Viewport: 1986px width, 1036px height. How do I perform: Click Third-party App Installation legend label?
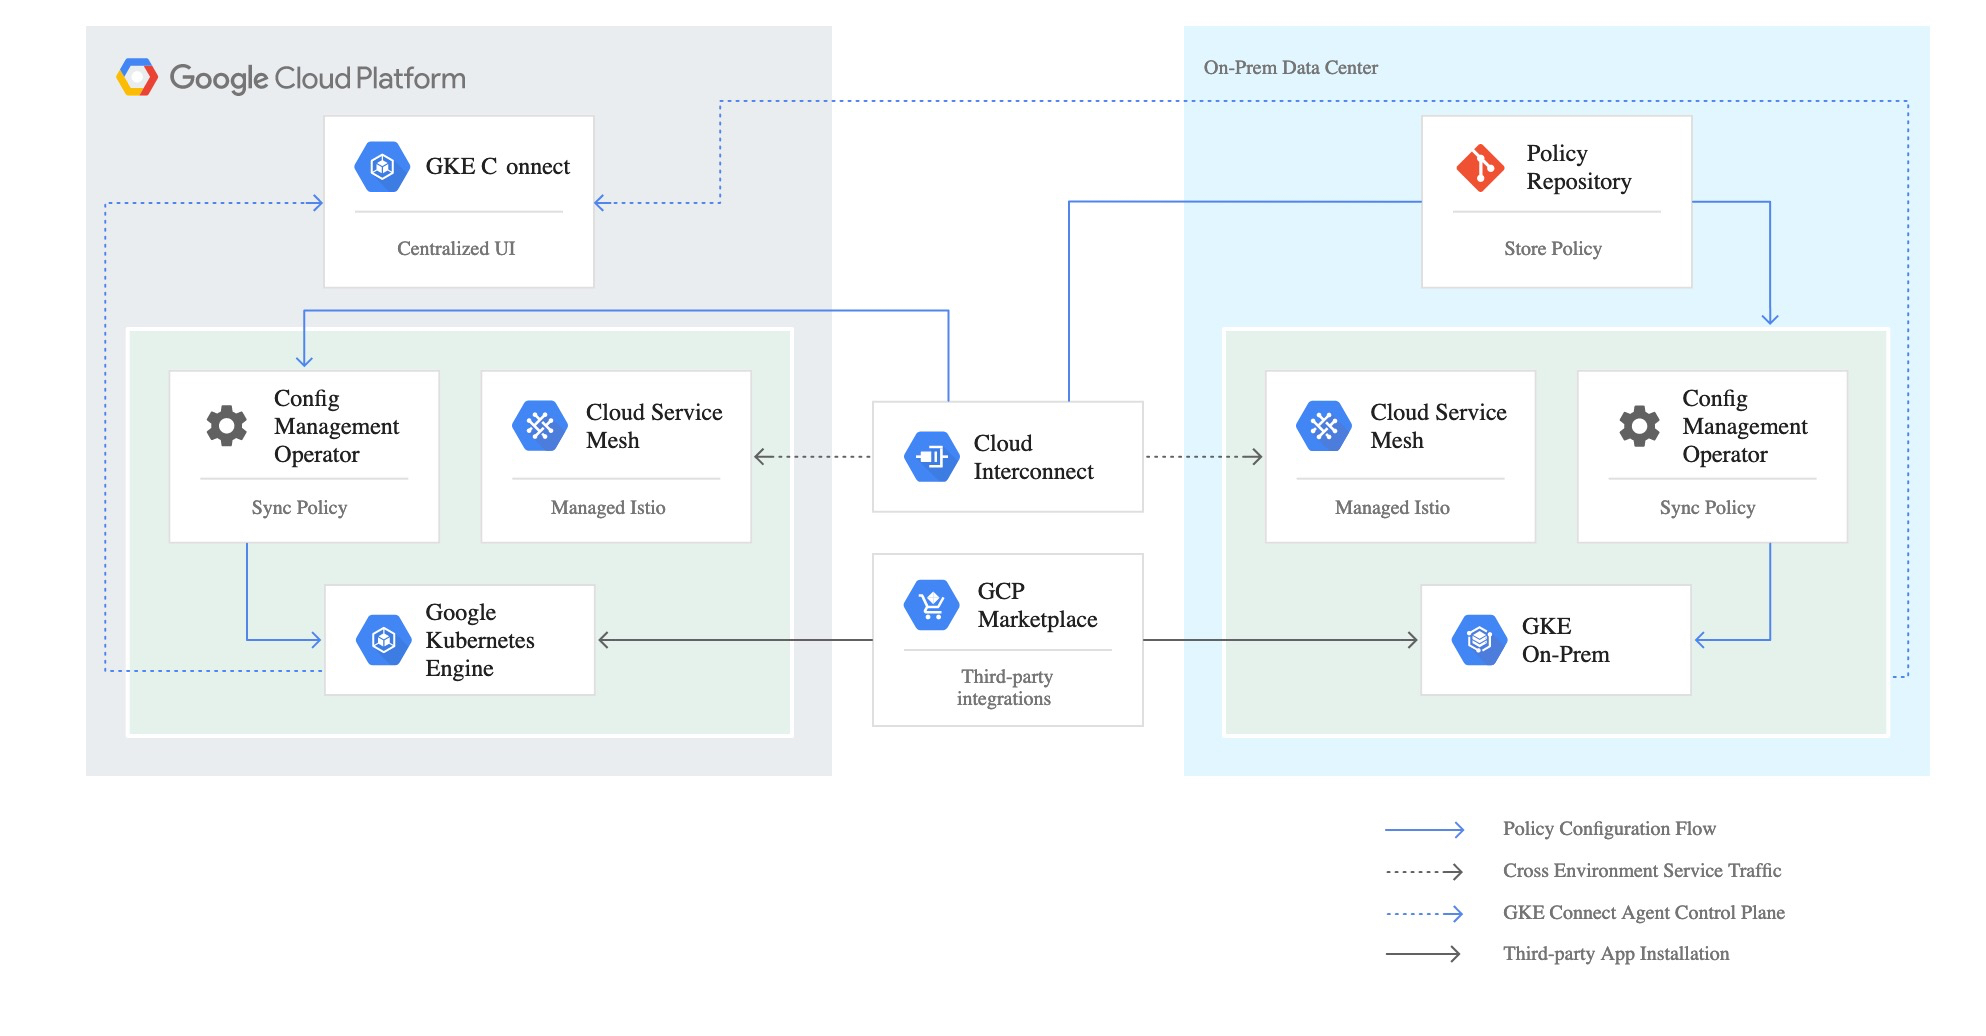point(1615,954)
